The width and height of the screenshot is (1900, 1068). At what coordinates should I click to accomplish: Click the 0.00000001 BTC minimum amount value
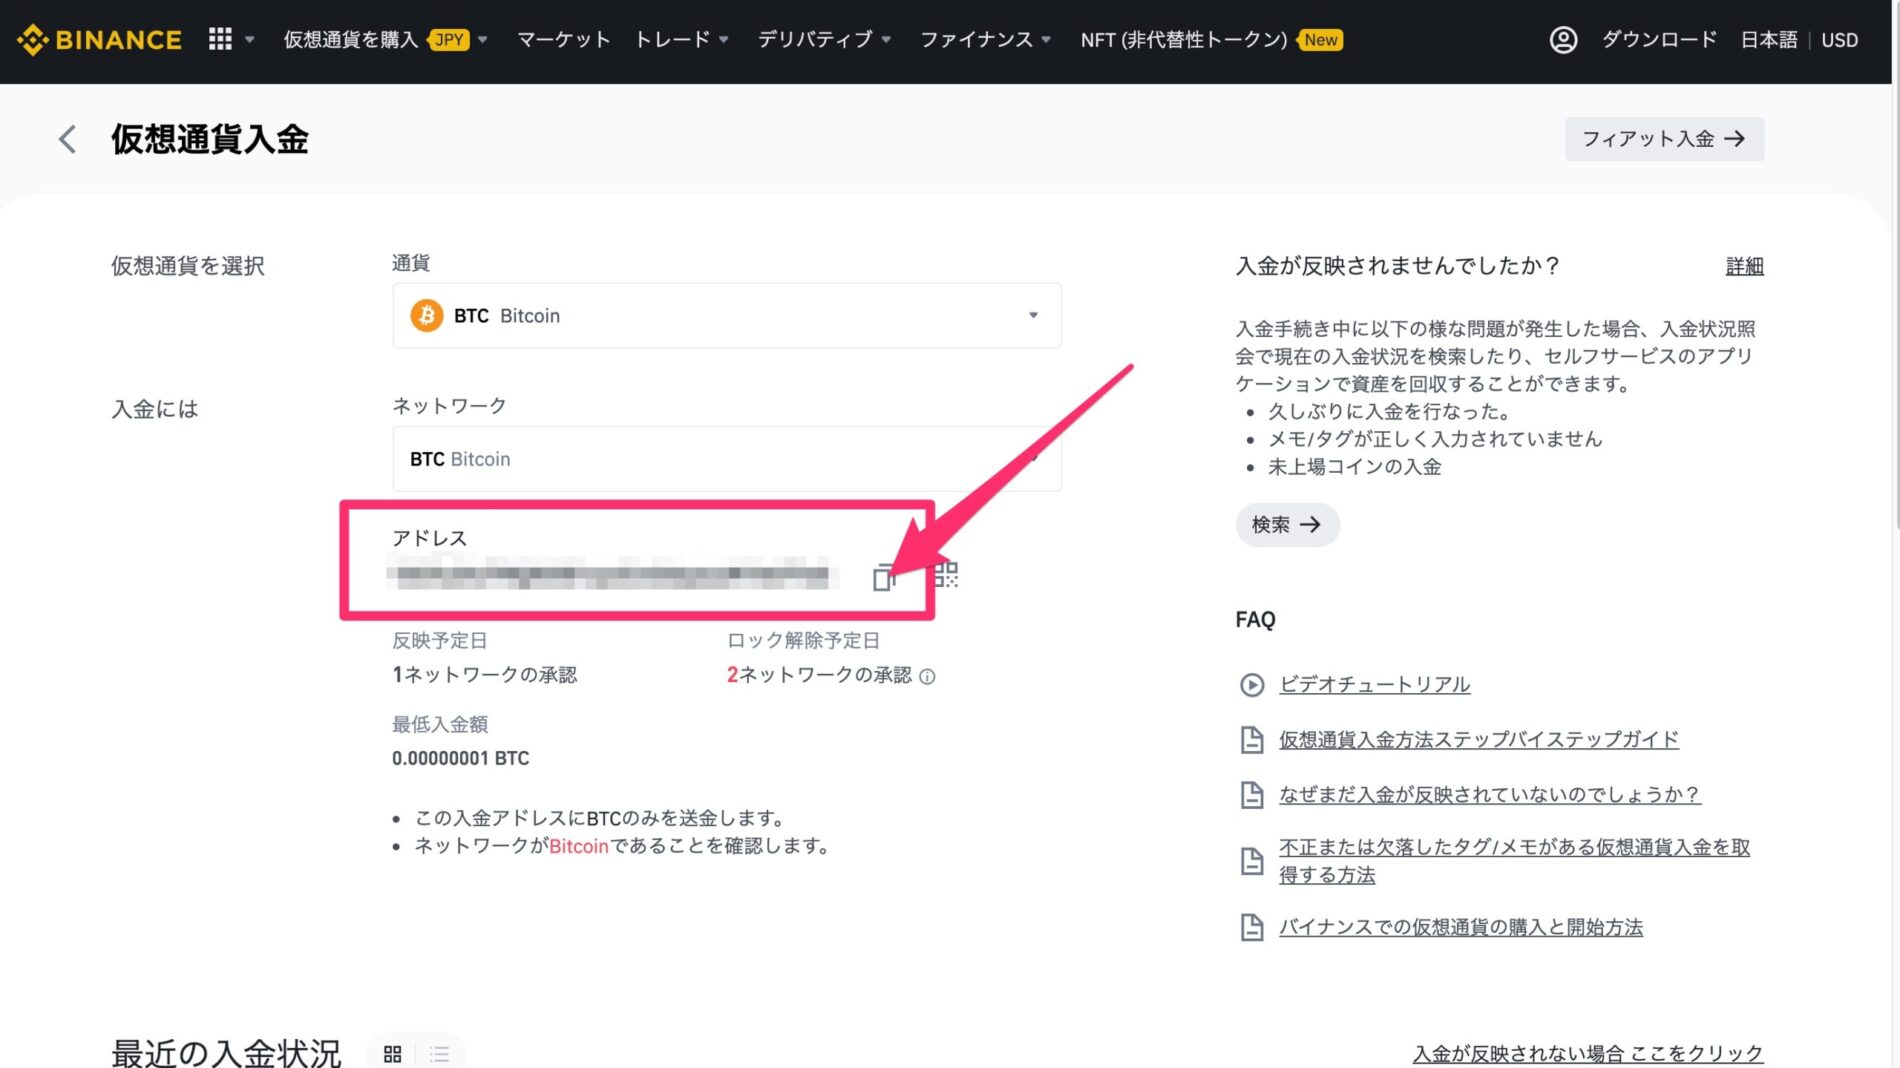460,759
